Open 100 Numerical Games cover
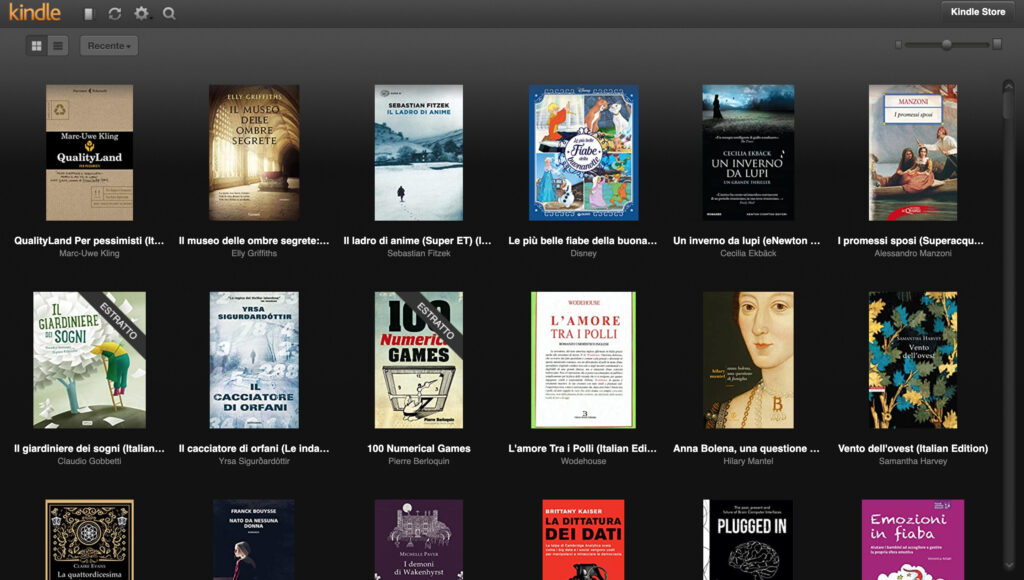The height and width of the screenshot is (580, 1024). [x=419, y=360]
